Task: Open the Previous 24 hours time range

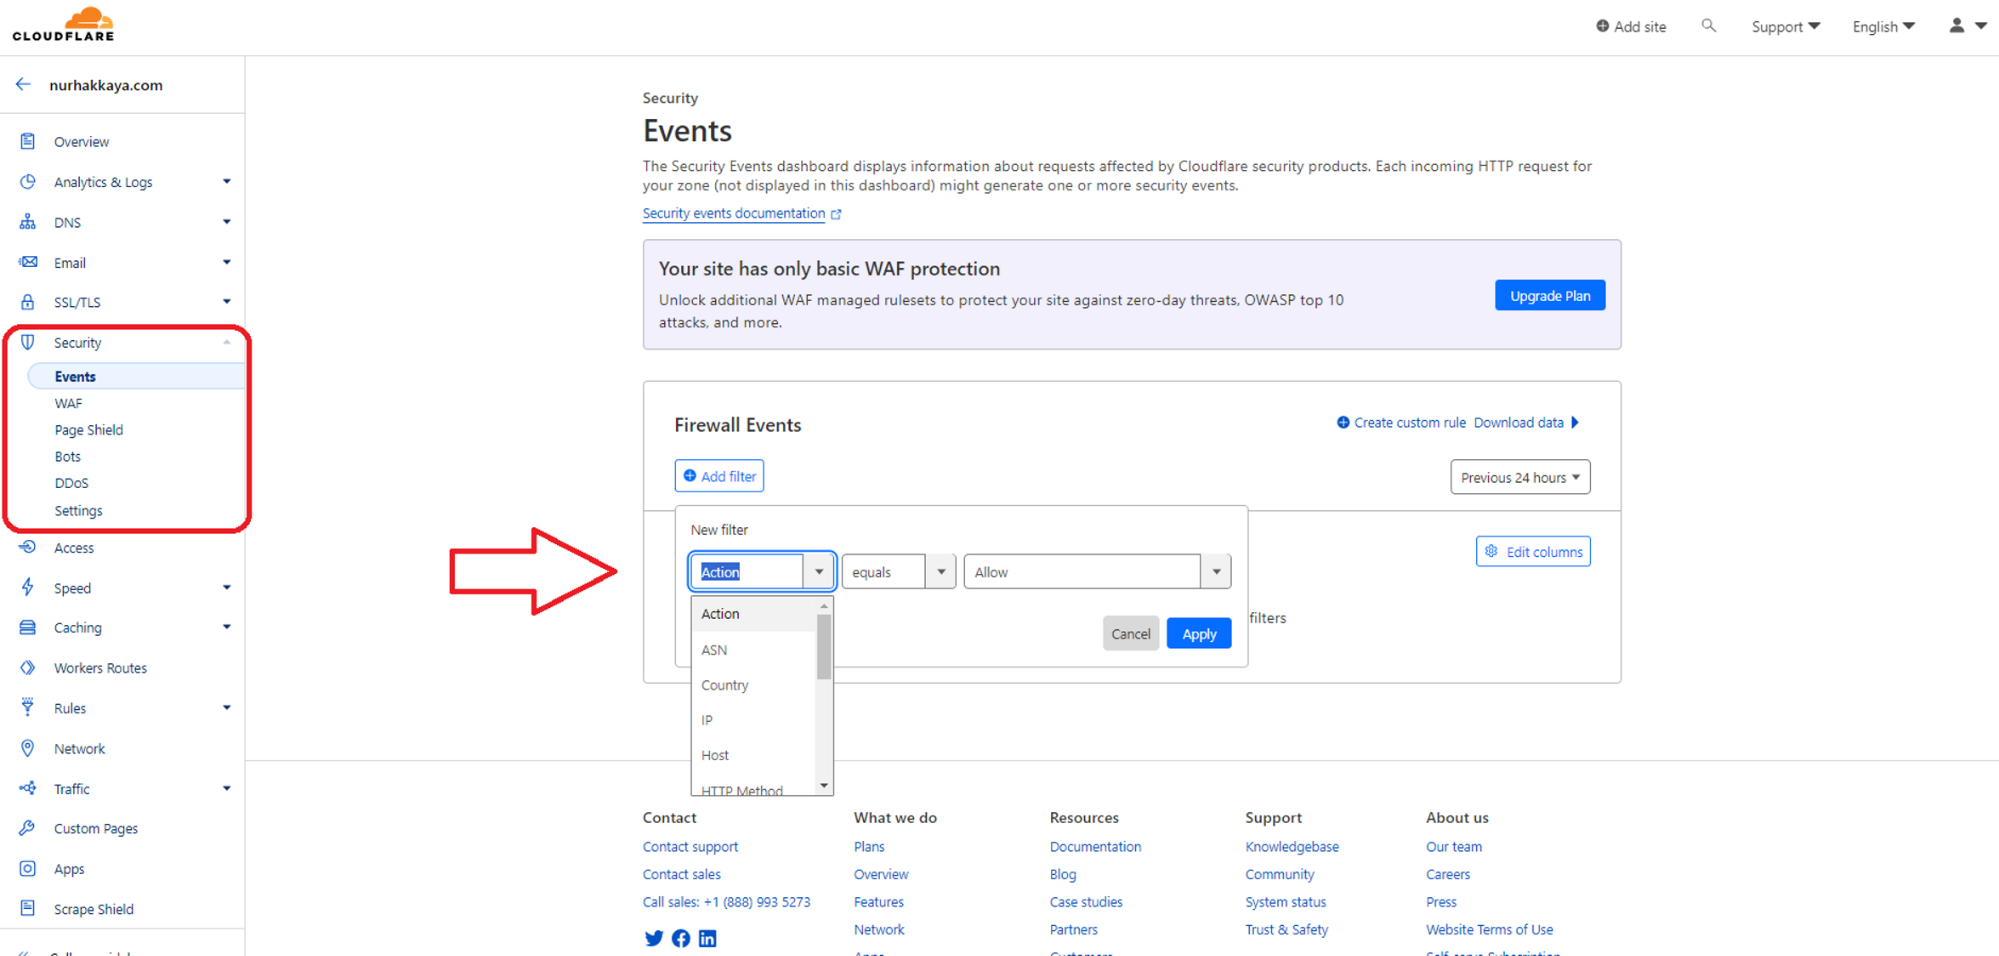Action: (x=1520, y=477)
